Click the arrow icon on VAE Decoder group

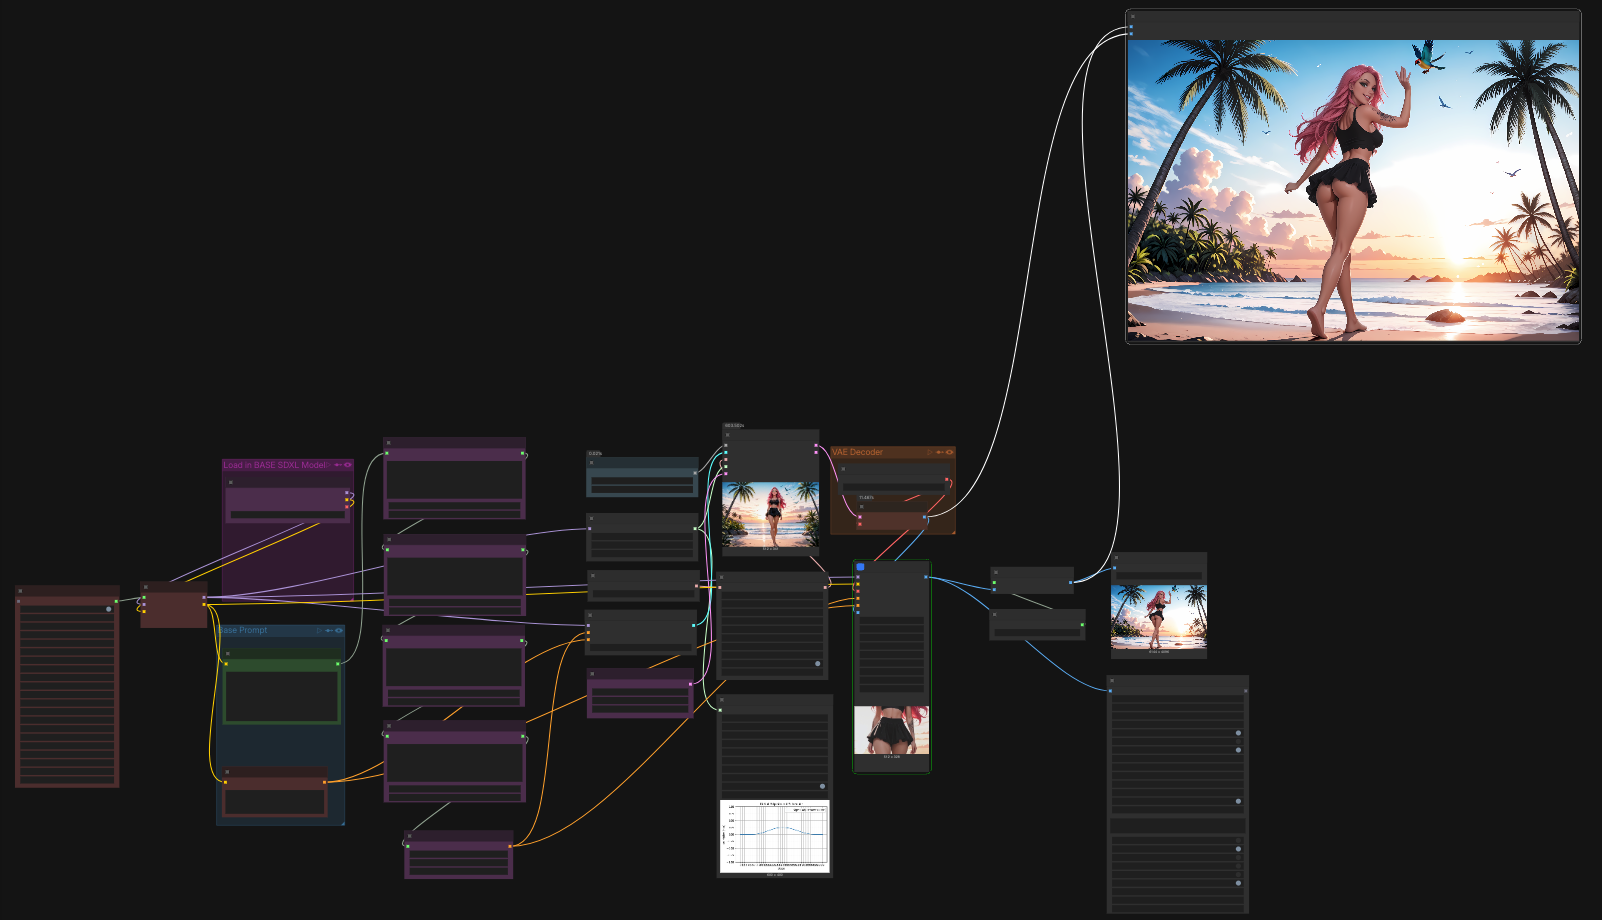tap(929, 452)
